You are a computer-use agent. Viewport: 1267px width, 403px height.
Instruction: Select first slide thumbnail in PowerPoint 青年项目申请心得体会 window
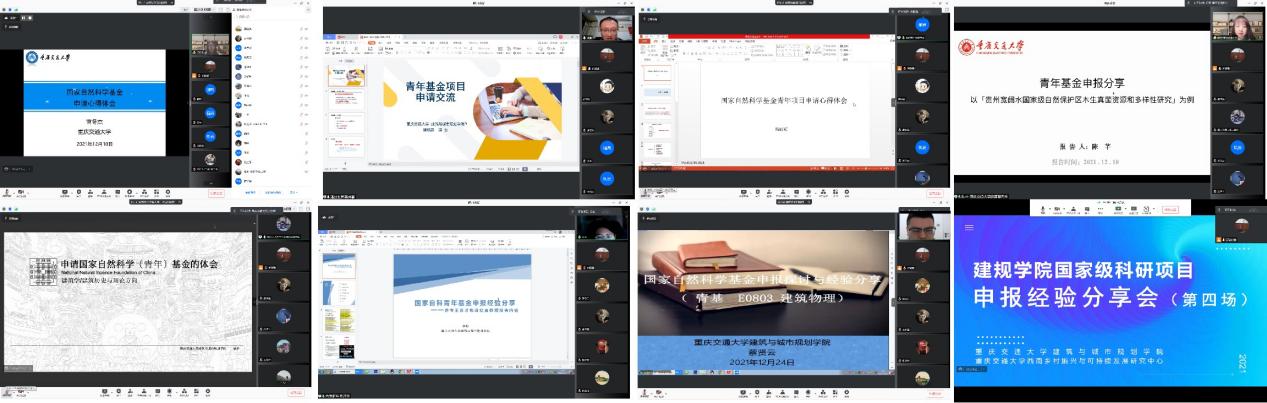pyautogui.click(x=658, y=74)
